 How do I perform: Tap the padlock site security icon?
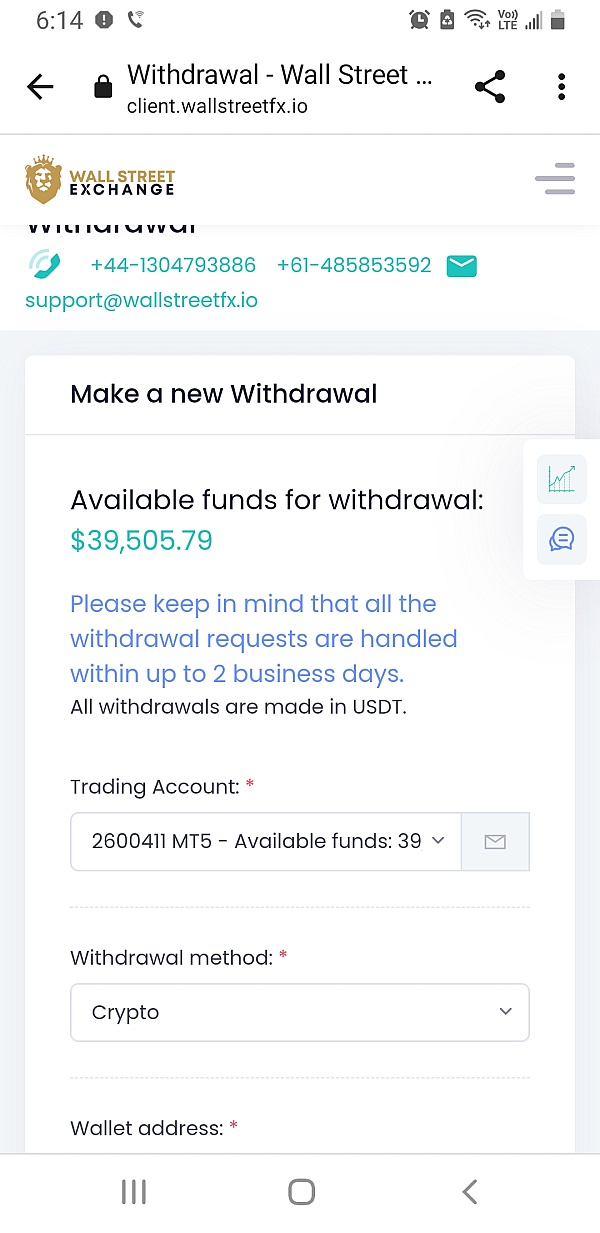point(102,88)
